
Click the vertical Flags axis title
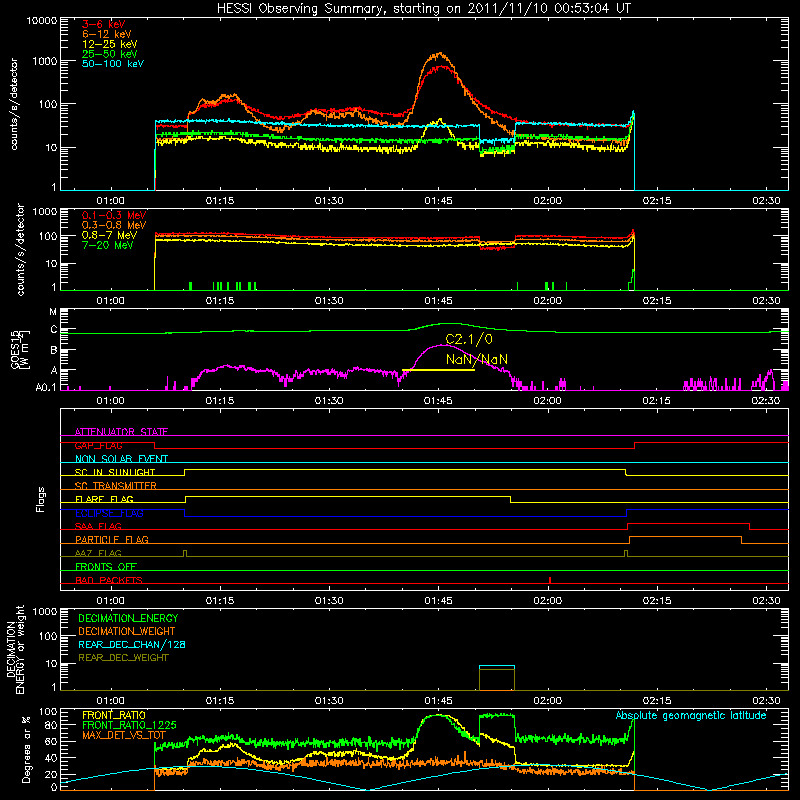pos(41,499)
